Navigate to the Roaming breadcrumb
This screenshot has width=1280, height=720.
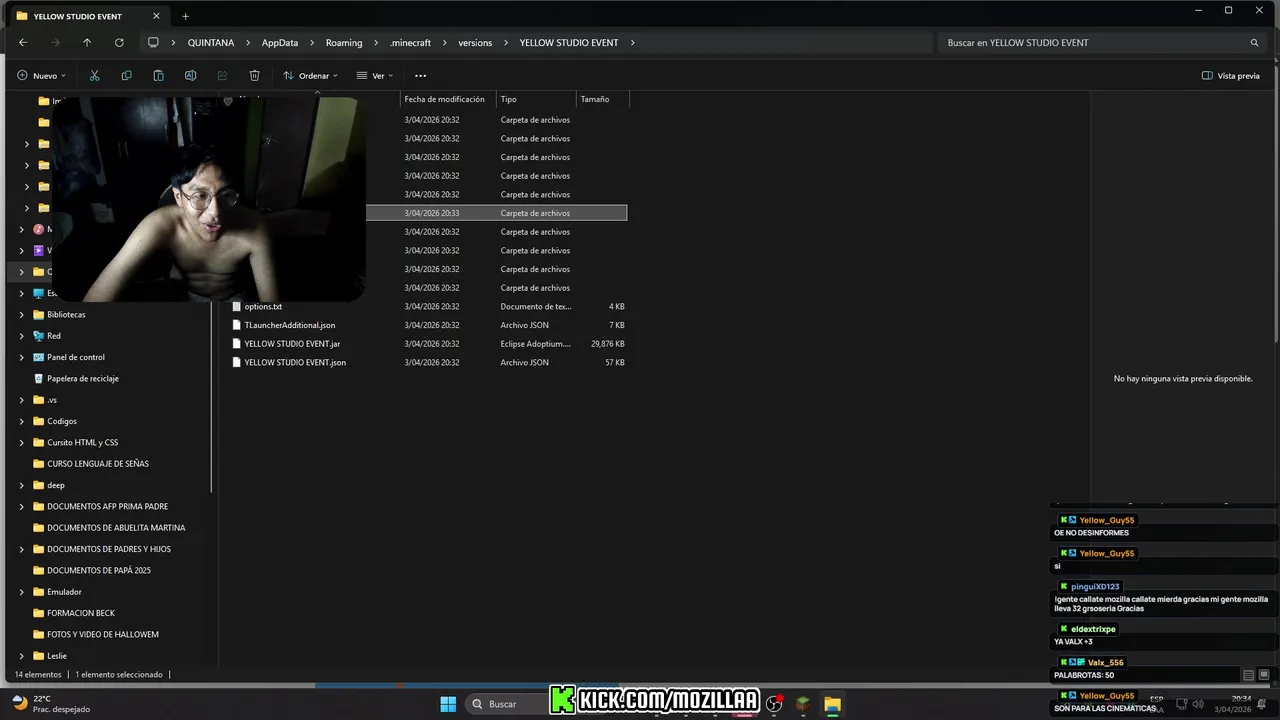(344, 42)
